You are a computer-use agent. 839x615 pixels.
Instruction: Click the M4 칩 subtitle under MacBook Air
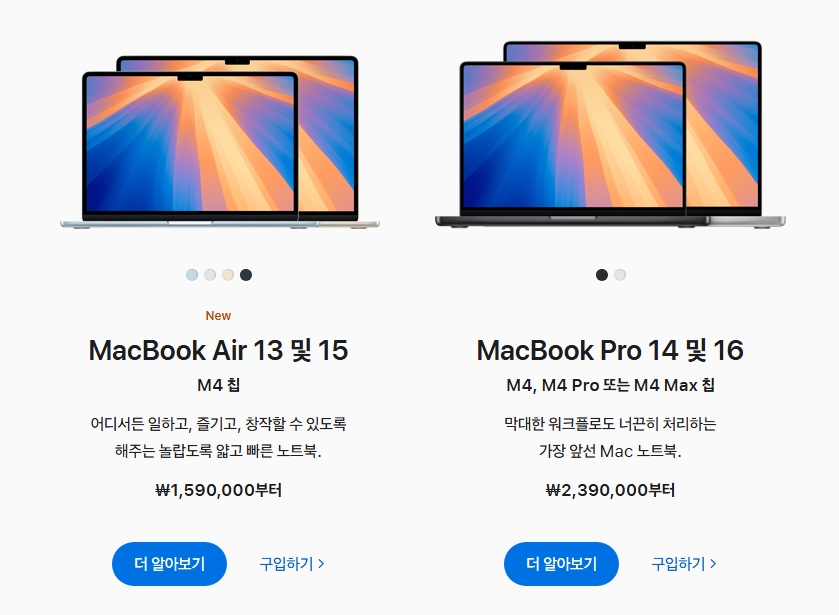218,385
